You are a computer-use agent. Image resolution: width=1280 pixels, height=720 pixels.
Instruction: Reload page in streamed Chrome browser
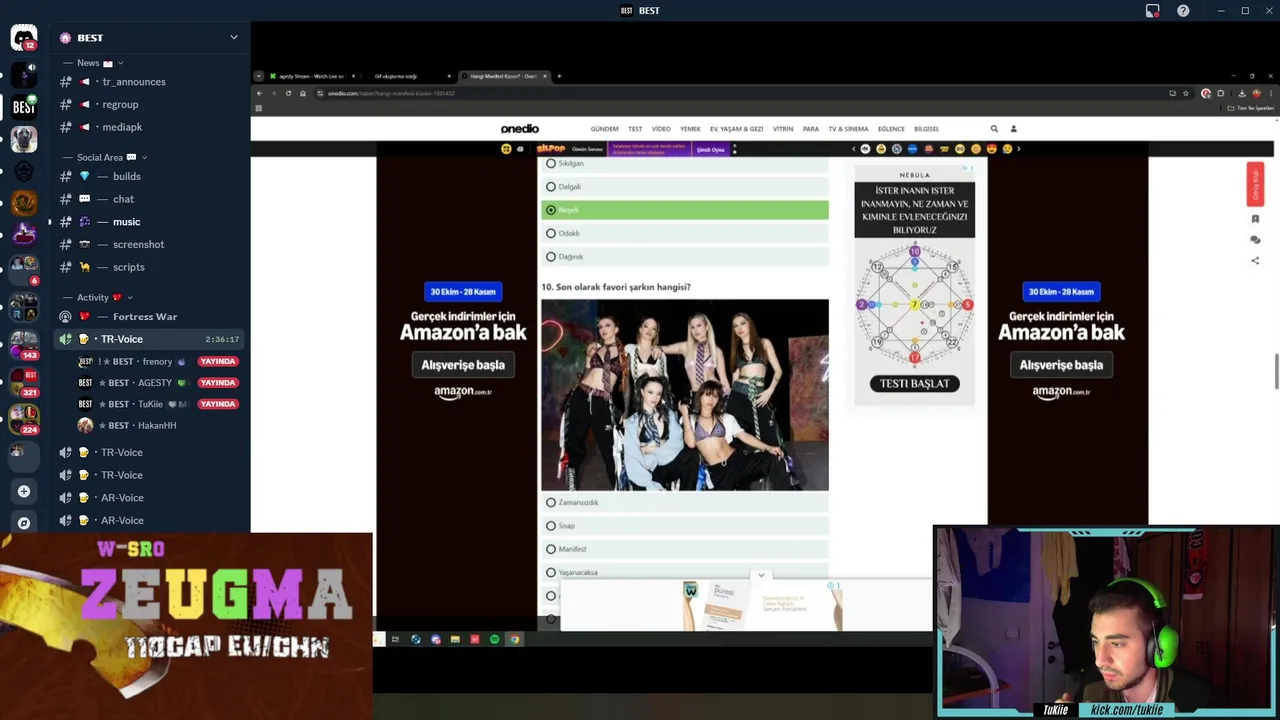[288, 93]
